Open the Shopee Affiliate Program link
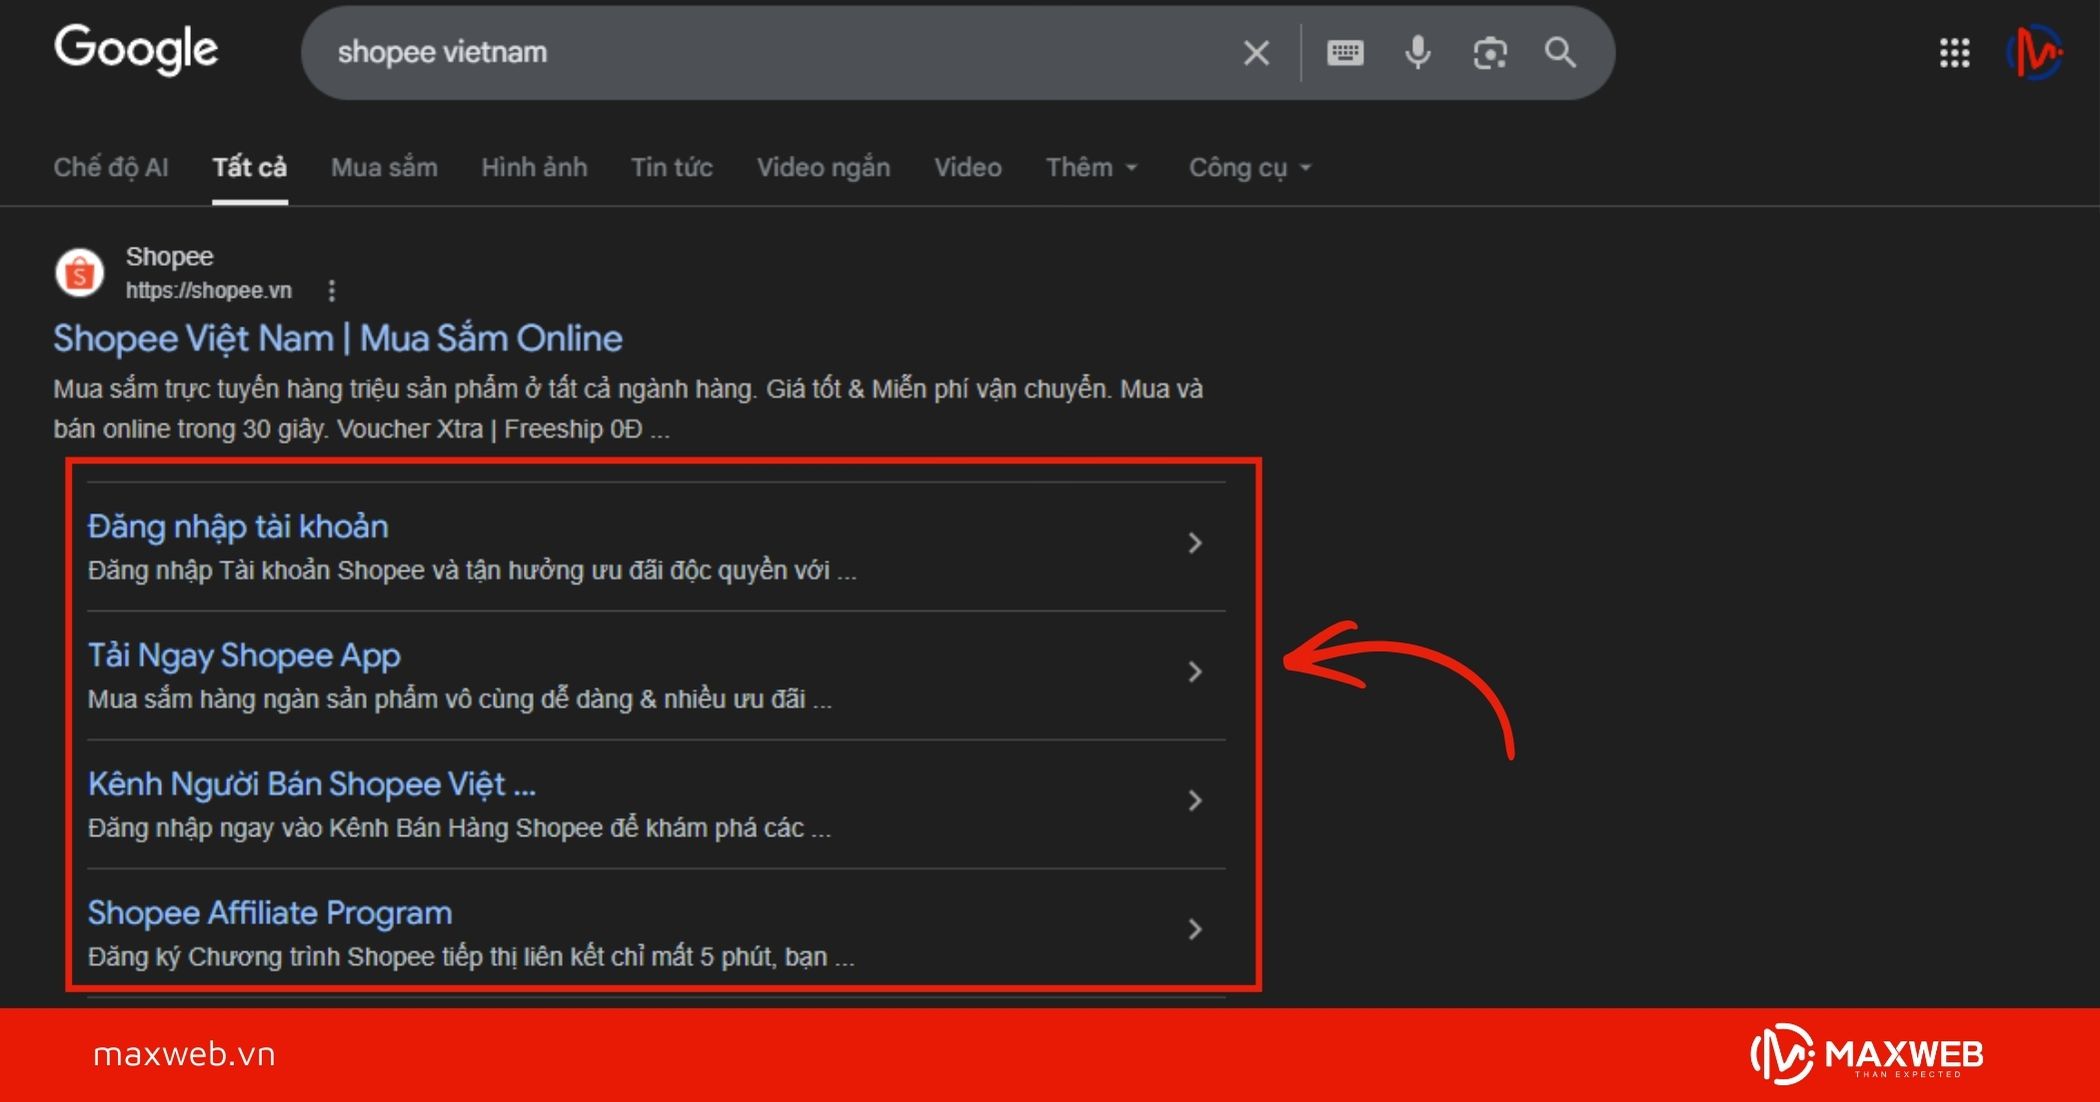 268,912
